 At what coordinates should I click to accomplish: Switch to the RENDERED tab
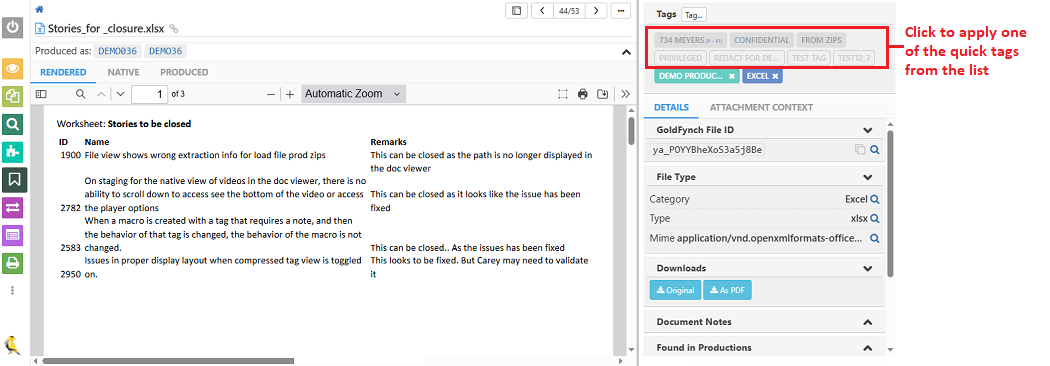[x=63, y=72]
